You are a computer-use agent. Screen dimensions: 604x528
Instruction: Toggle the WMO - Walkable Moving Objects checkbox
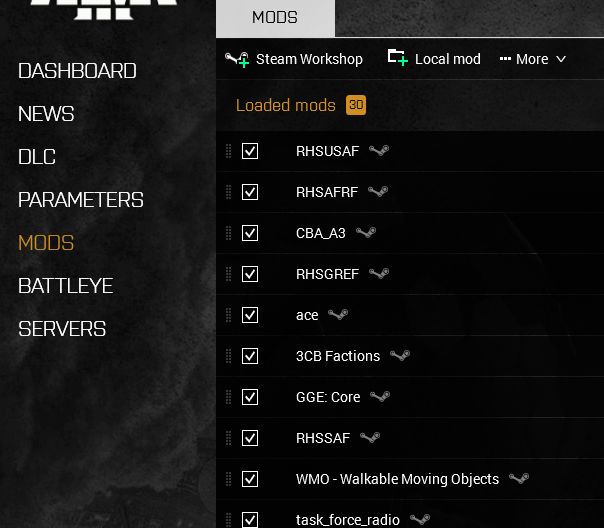pyautogui.click(x=250, y=479)
